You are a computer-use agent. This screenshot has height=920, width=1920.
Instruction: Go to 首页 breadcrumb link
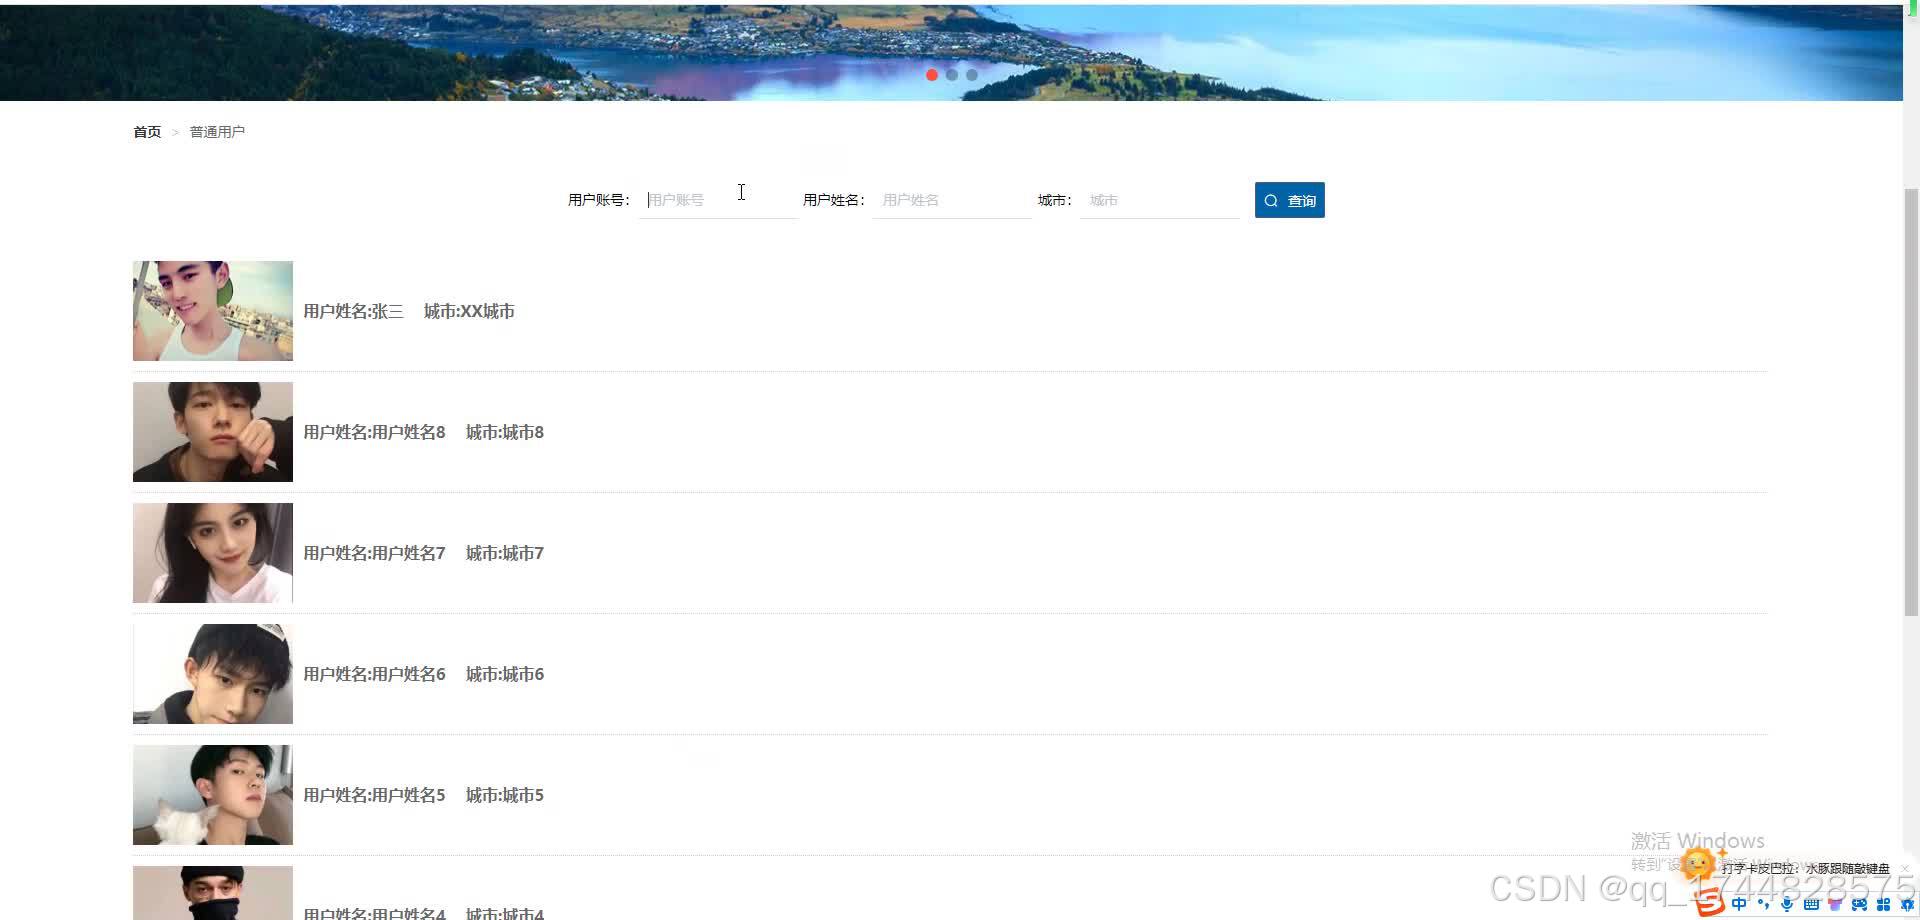[x=147, y=132]
